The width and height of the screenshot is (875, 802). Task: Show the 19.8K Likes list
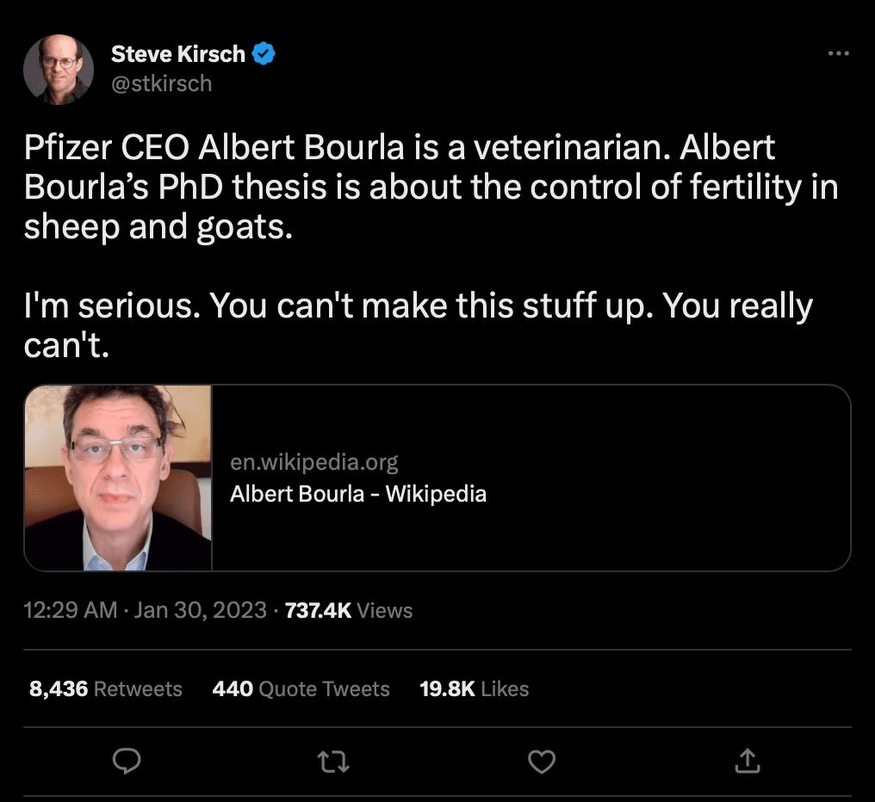474,689
